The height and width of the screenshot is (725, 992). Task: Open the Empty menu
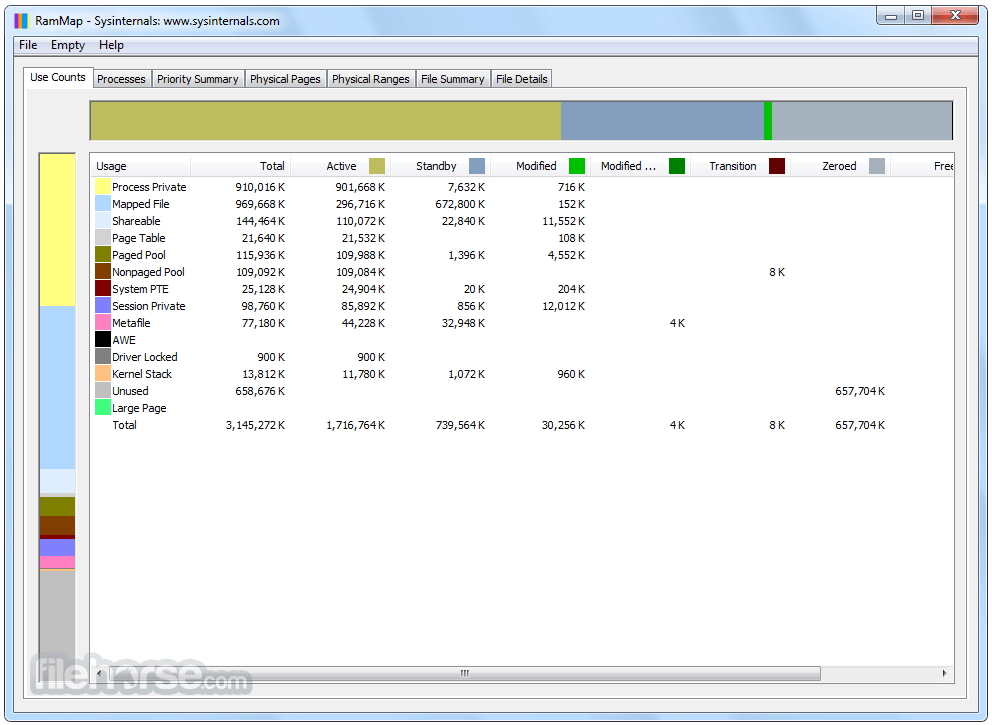(x=68, y=45)
